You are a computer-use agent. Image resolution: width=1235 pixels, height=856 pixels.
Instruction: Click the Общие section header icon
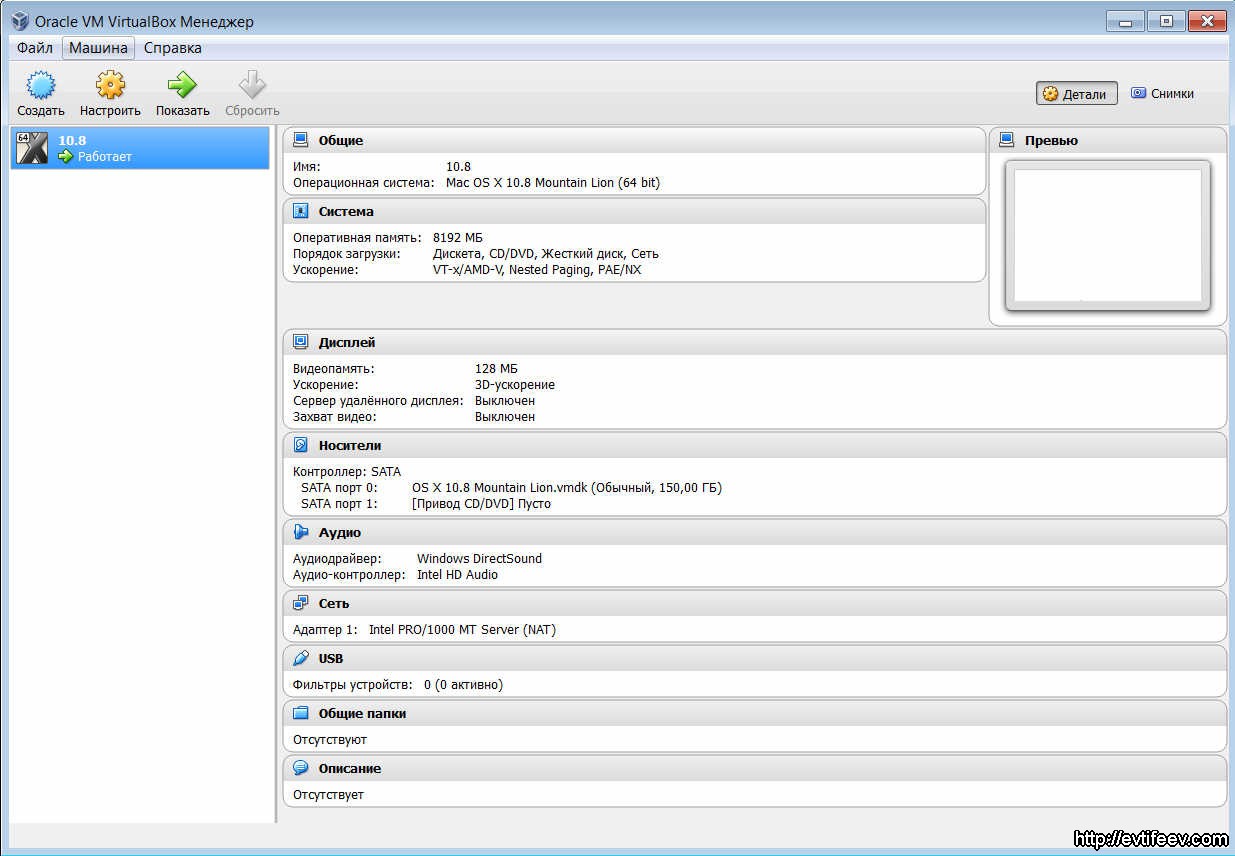(301, 140)
